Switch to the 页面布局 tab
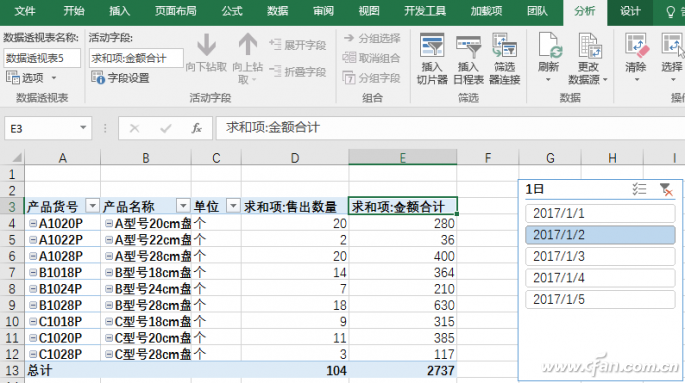 [x=176, y=11]
